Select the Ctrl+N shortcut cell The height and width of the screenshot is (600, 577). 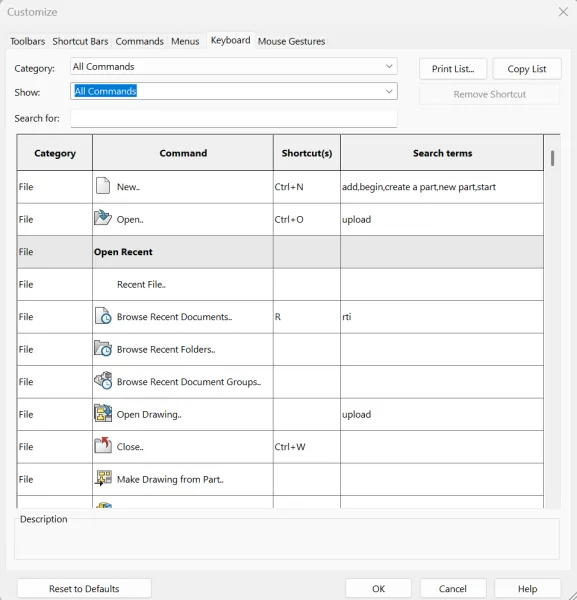[x=306, y=187]
